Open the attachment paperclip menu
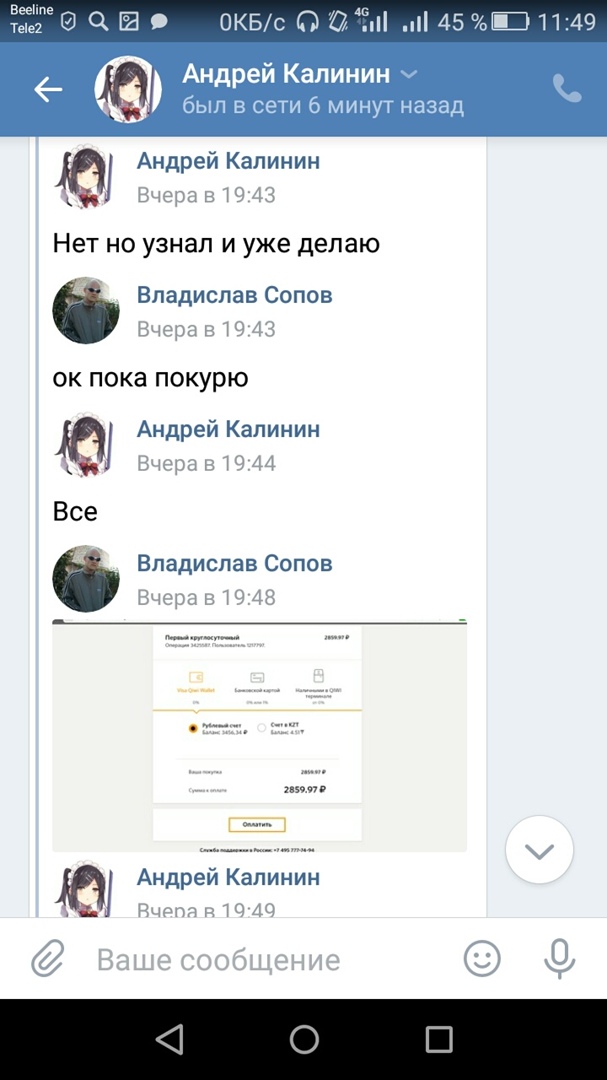The width and height of the screenshot is (607, 1080). tap(48, 958)
